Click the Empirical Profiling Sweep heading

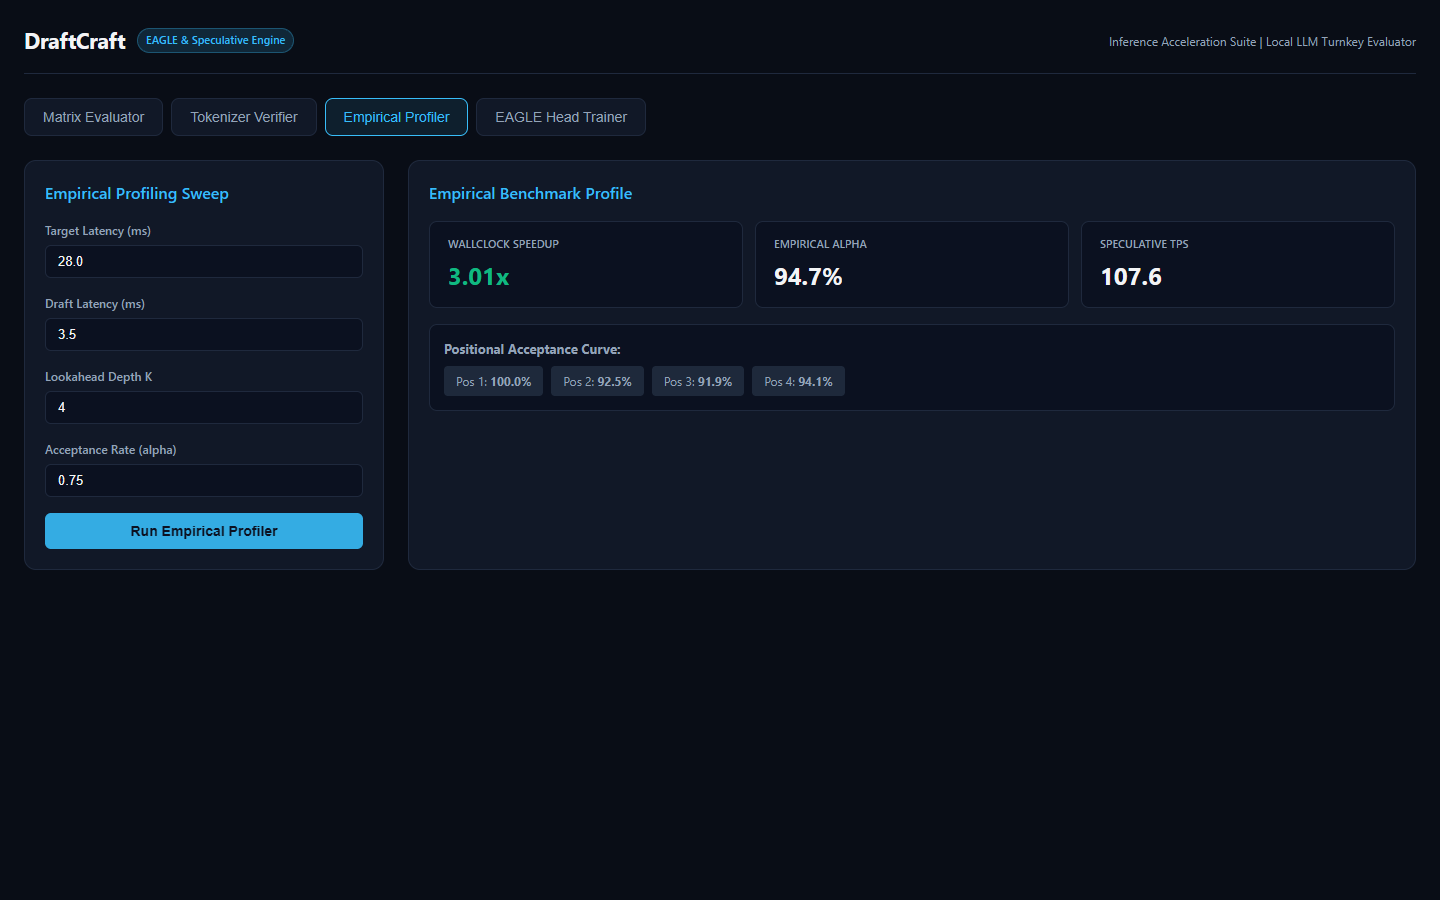coord(137,194)
